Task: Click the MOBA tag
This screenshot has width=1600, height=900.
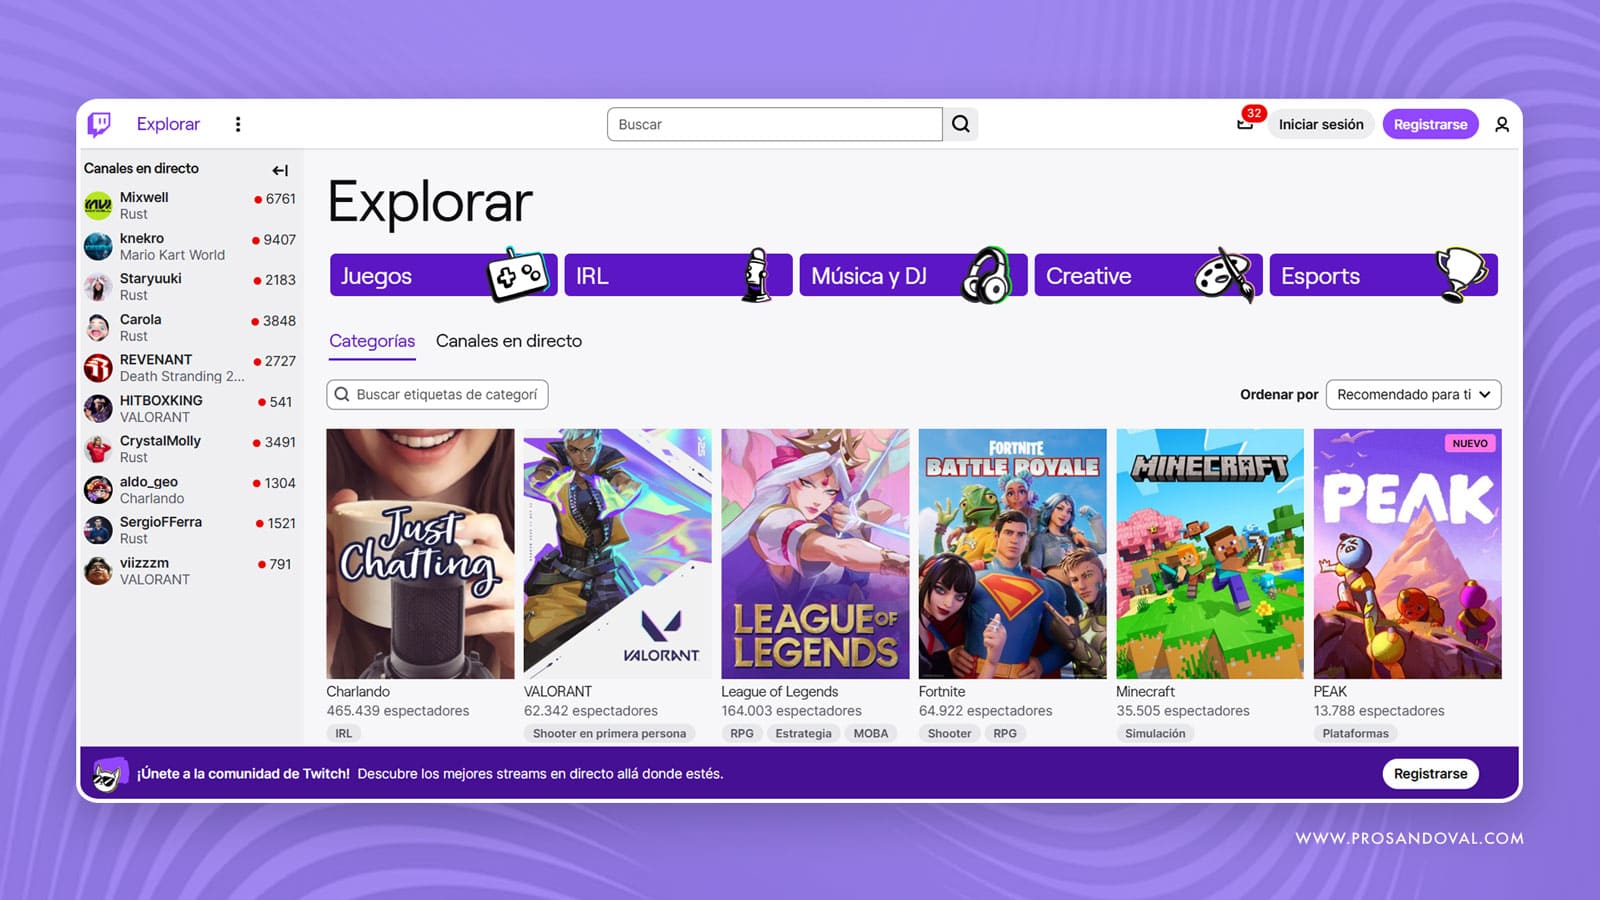Action: coord(870,733)
